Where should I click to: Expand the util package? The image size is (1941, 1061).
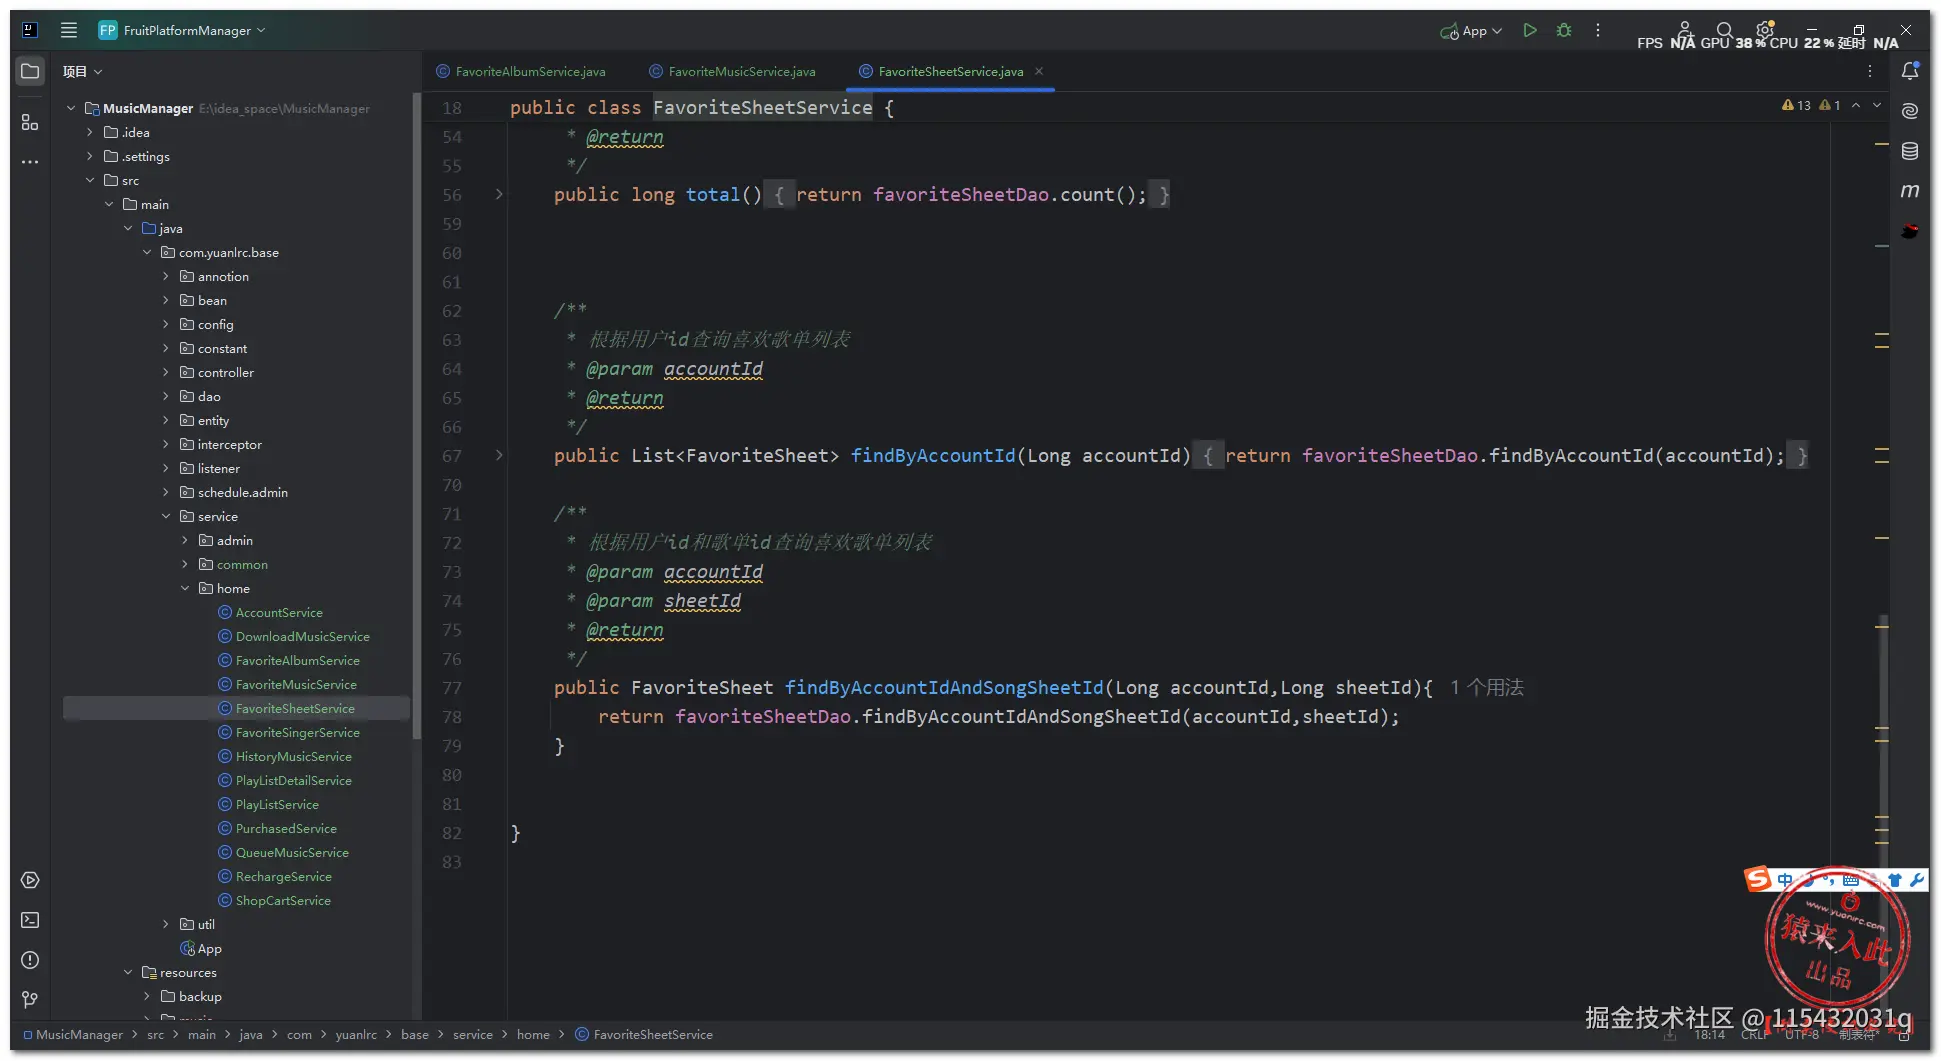click(166, 924)
